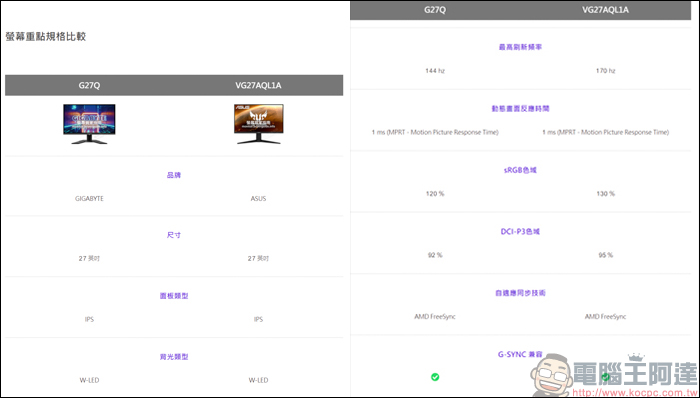
Task: Select the VG27AQL1A header above the 170 hz value
Action: [x=605, y=10]
